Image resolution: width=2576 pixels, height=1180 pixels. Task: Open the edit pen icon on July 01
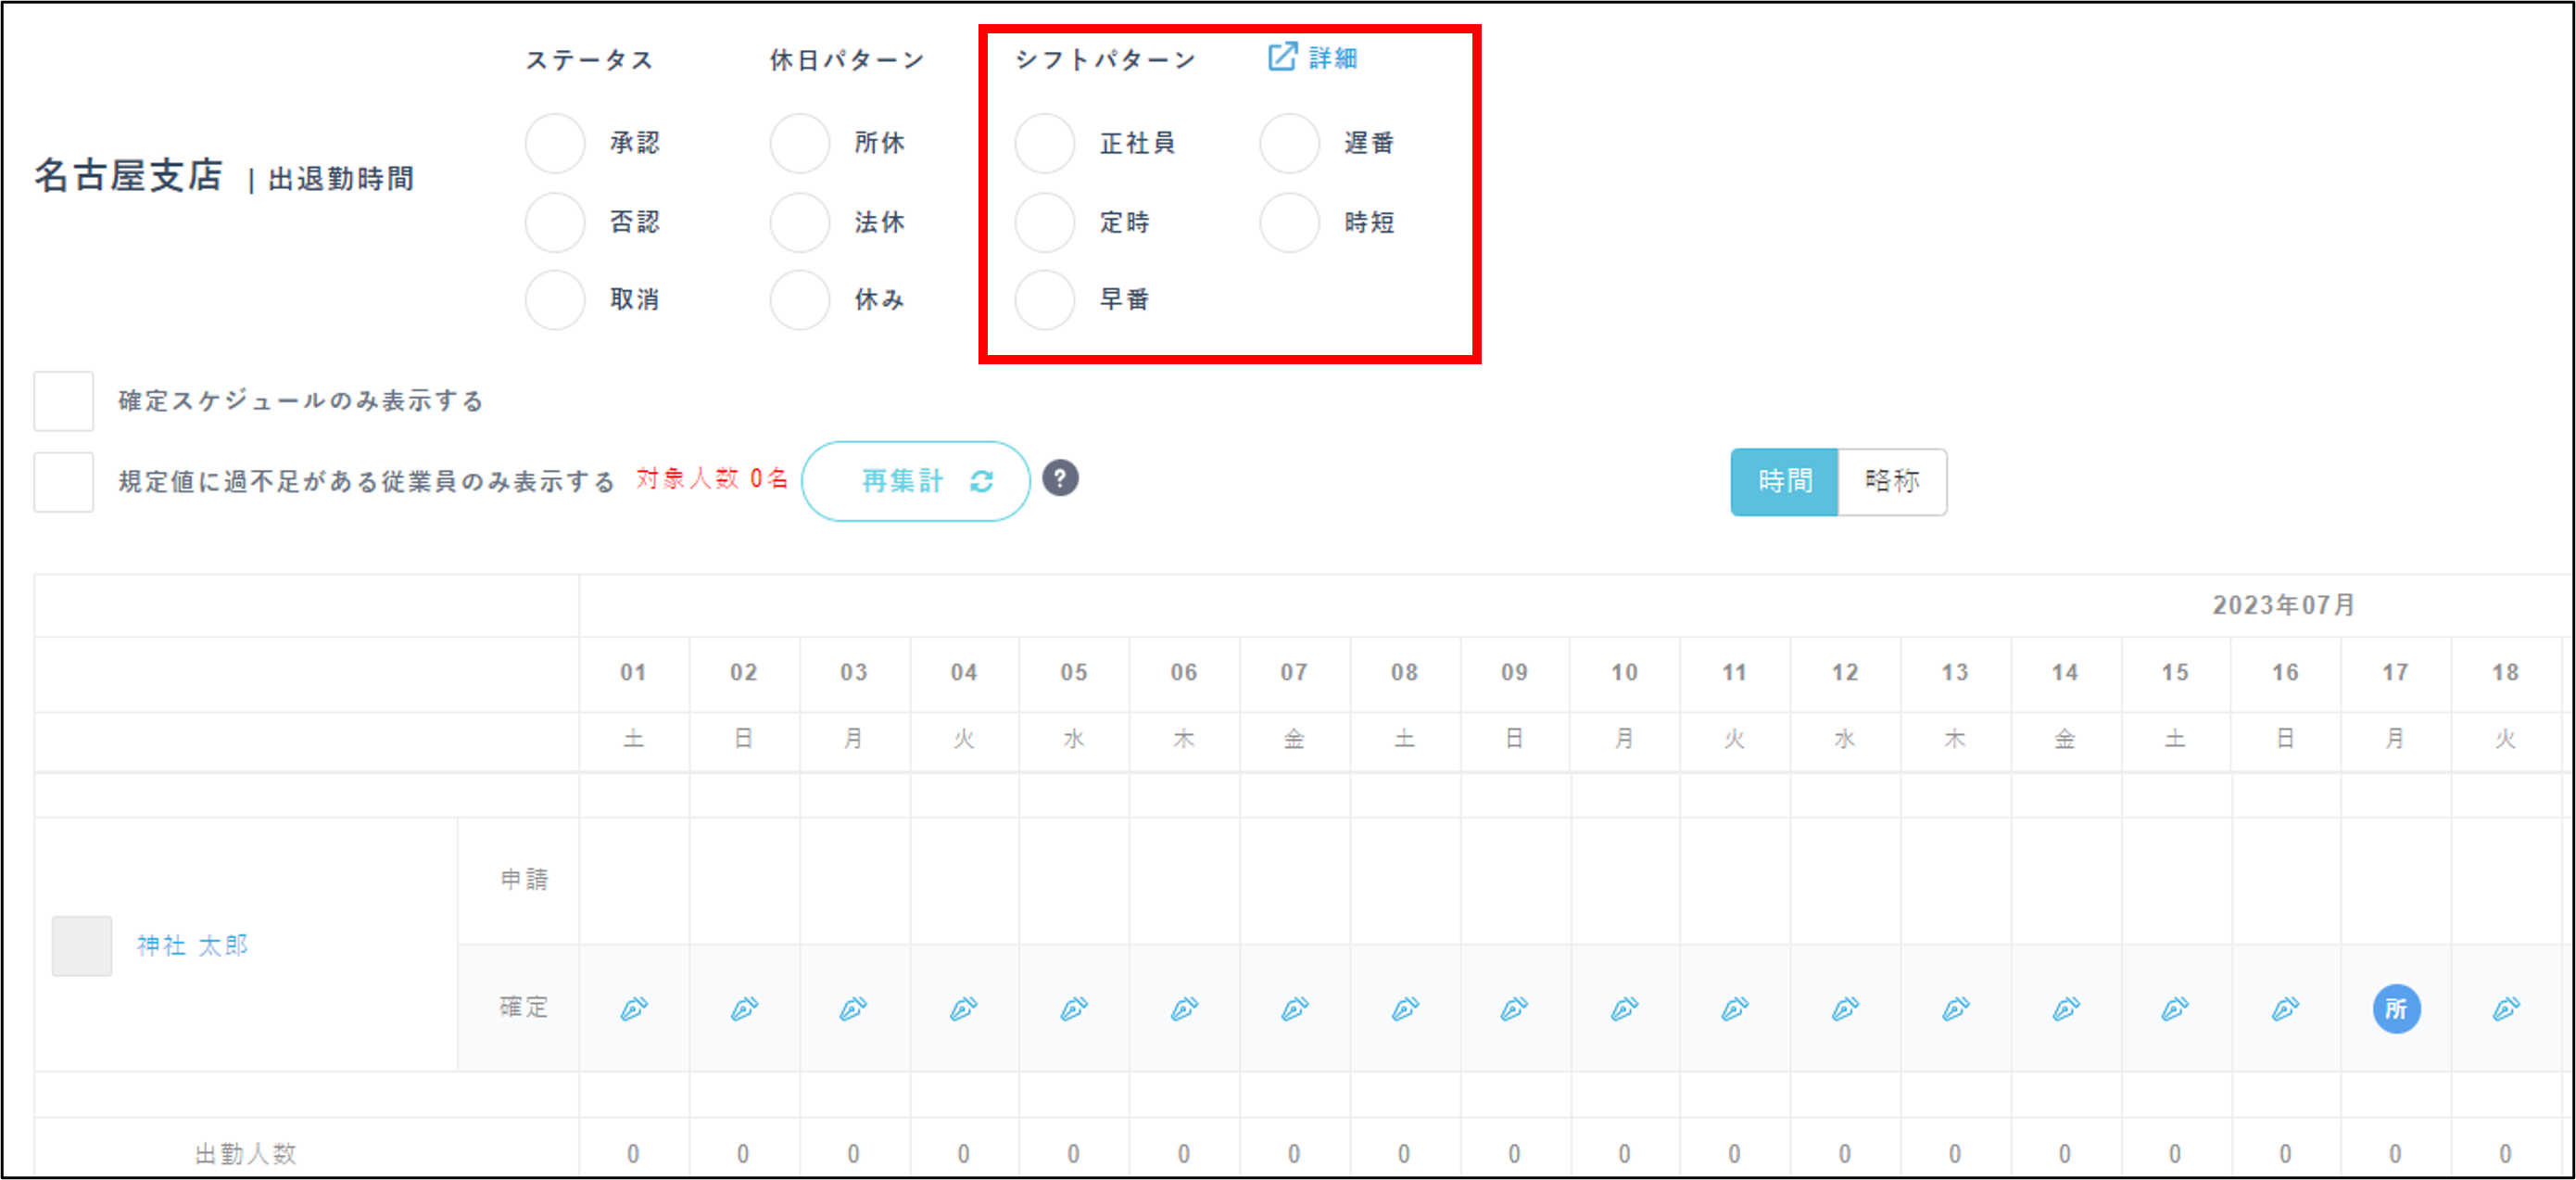pos(636,1008)
